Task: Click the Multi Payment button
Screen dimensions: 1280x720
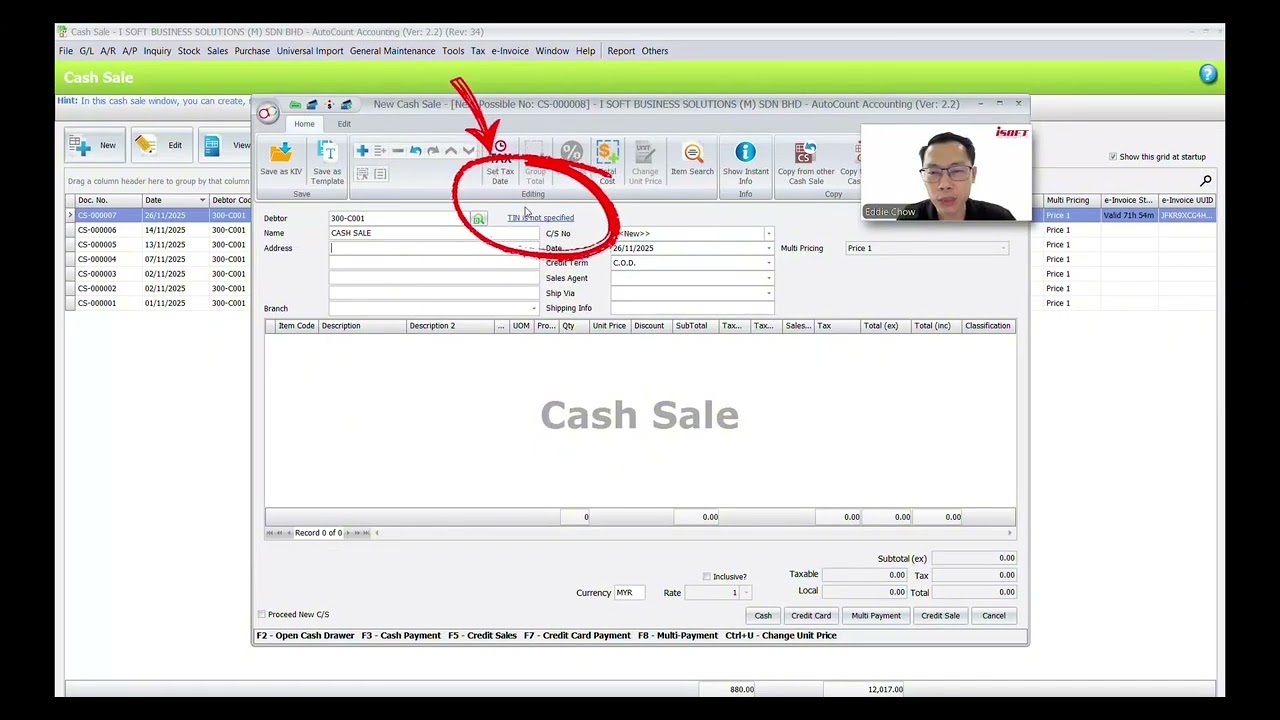Action: point(876,616)
